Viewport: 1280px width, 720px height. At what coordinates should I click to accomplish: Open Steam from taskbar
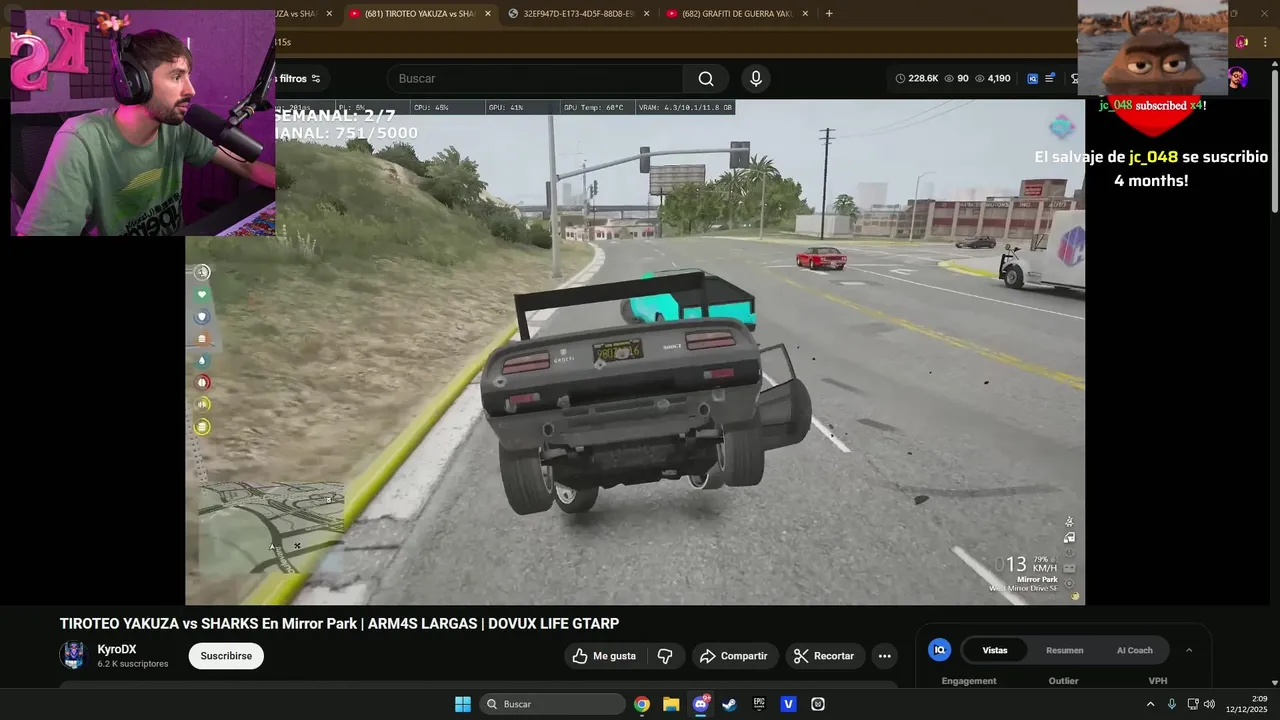730,704
